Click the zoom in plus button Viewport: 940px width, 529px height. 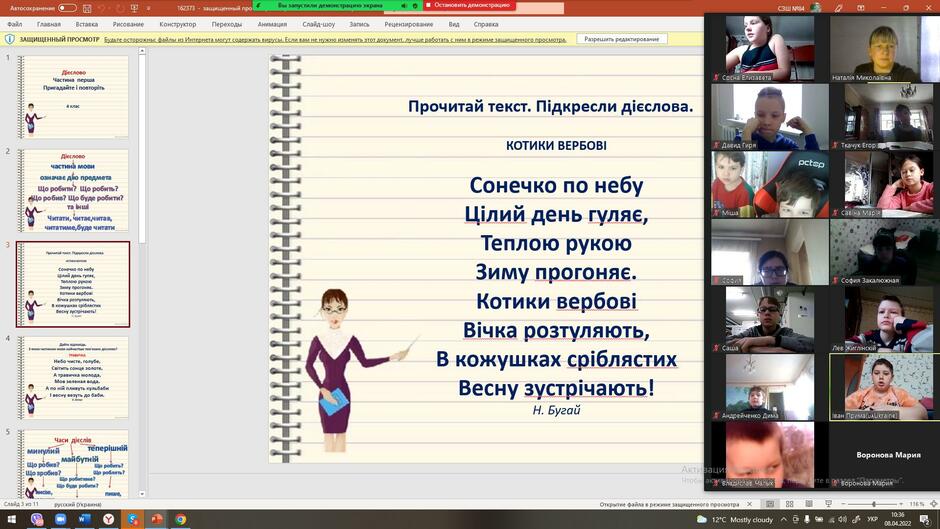(900, 504)
